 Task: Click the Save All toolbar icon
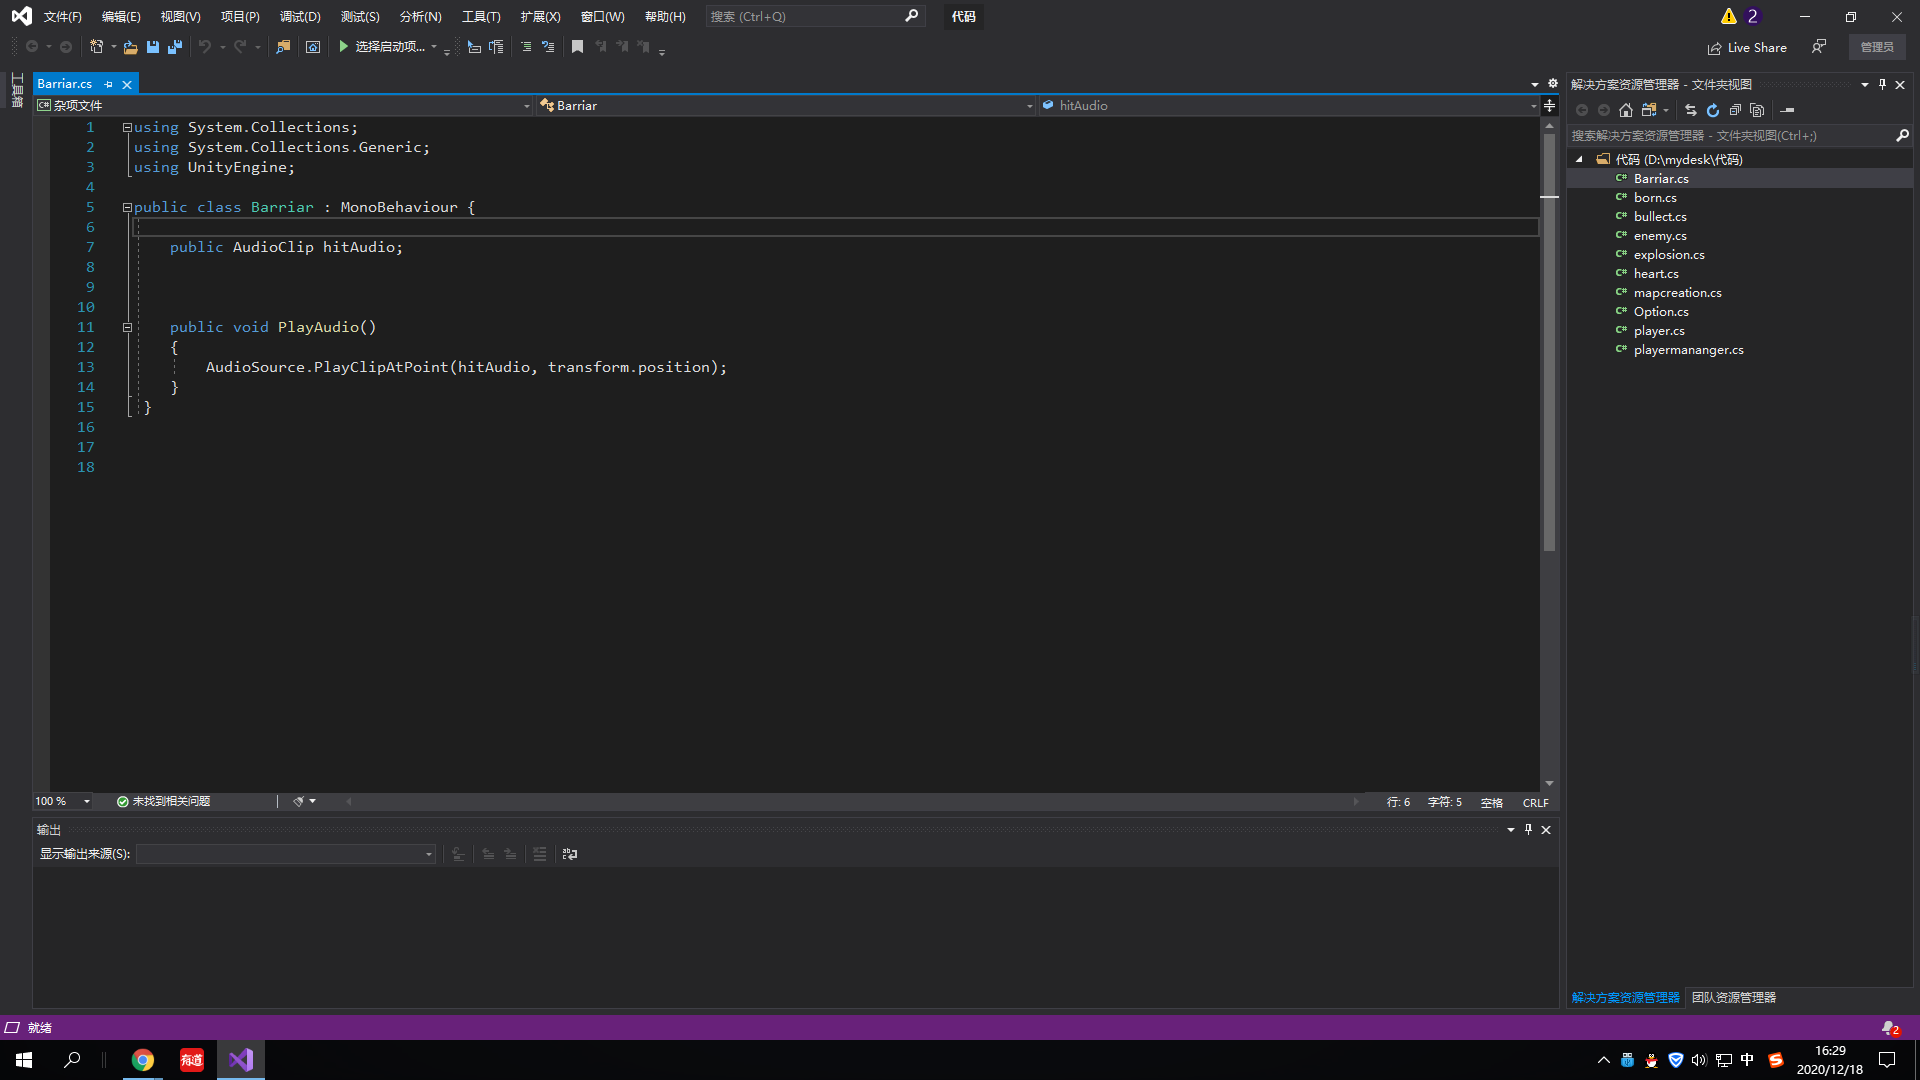tap(175, 47)
